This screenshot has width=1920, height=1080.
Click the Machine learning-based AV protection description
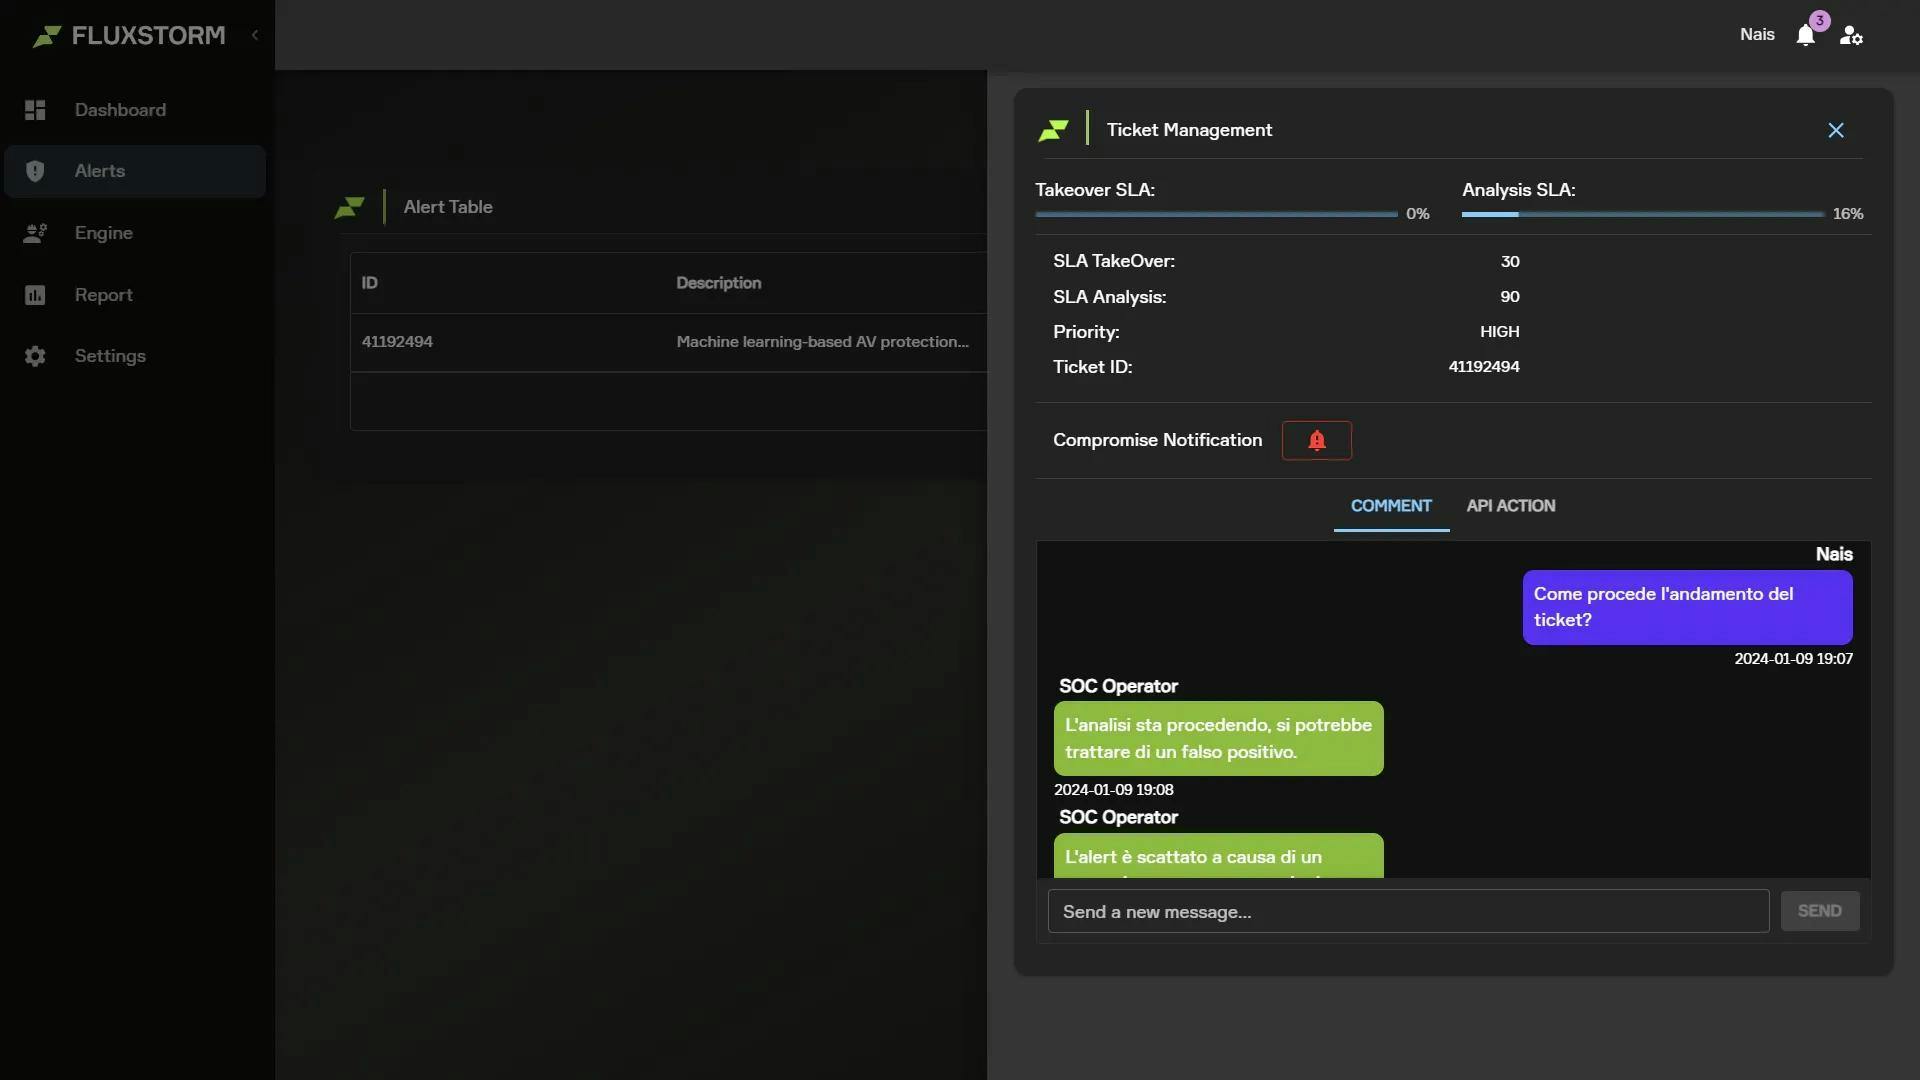[x=822, y=342]
